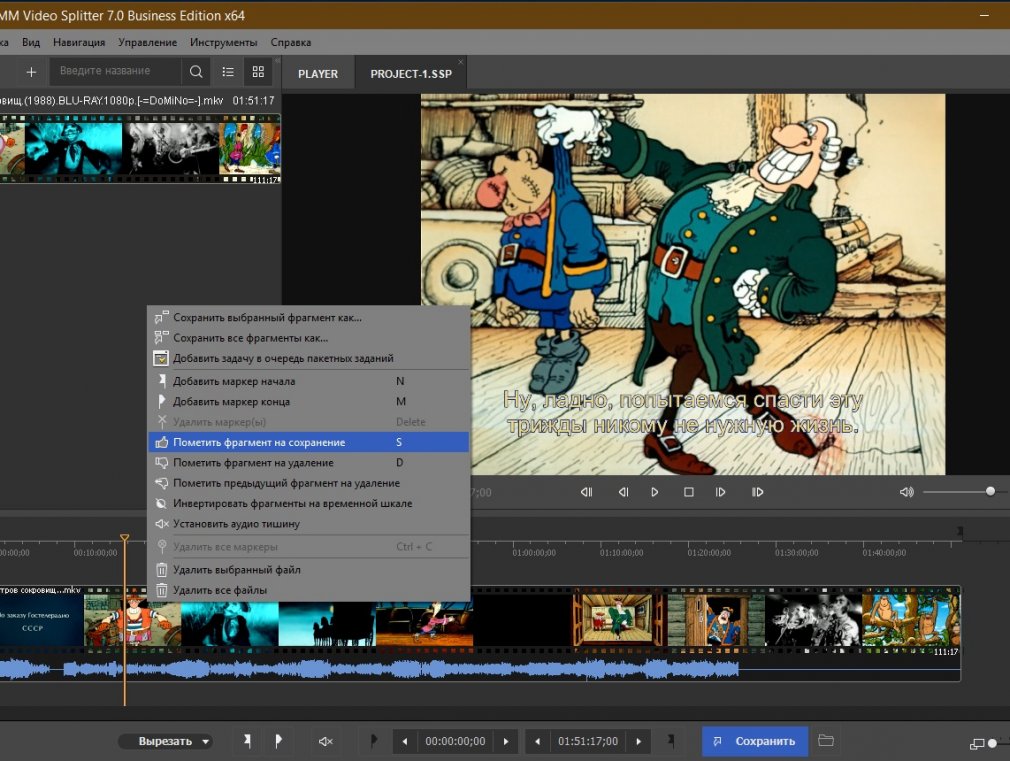Open the Инструменты menu

point(224,43)
